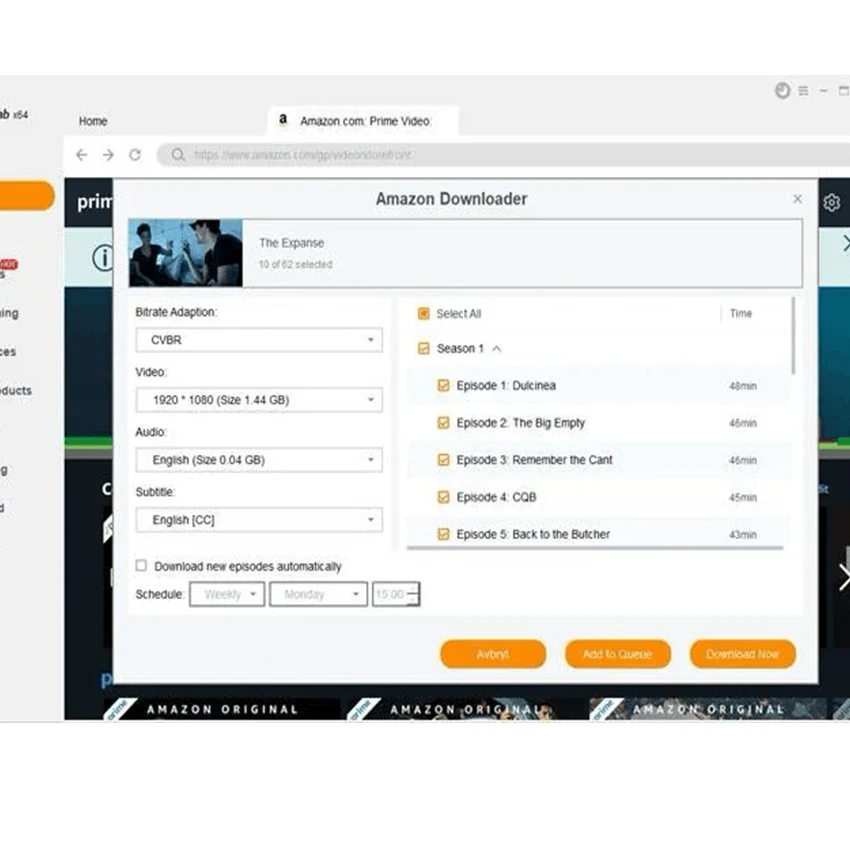Click the orange sidebar button
850x850 pixels.
tap(27, 195)
